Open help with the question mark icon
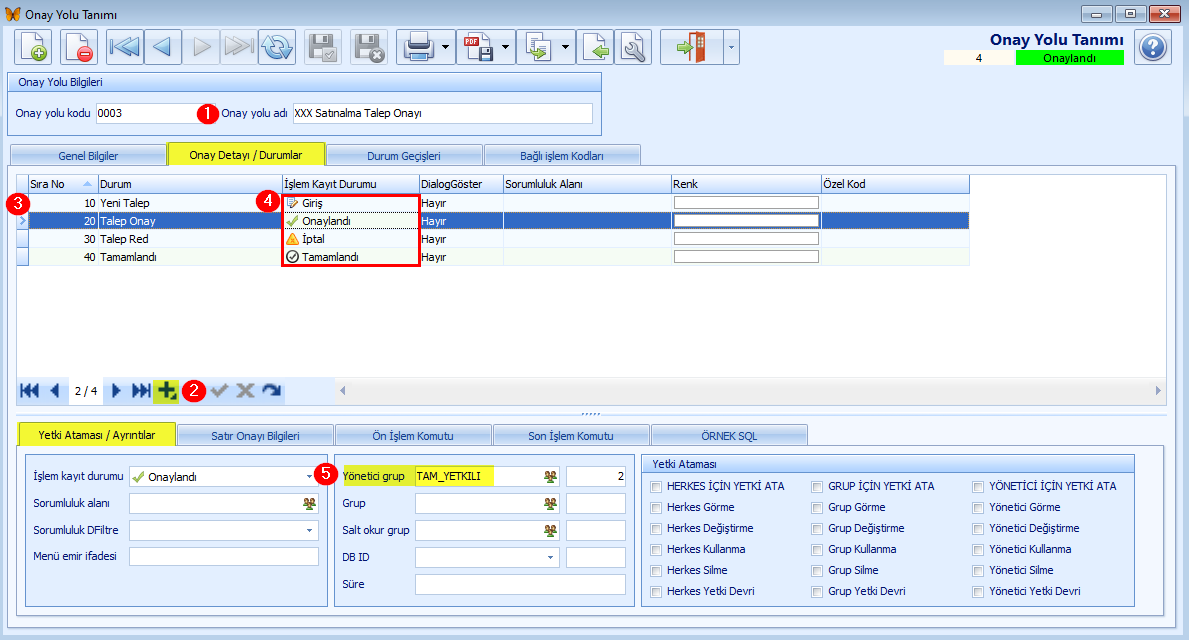 pyautogui.click(x=1153, y=47)
